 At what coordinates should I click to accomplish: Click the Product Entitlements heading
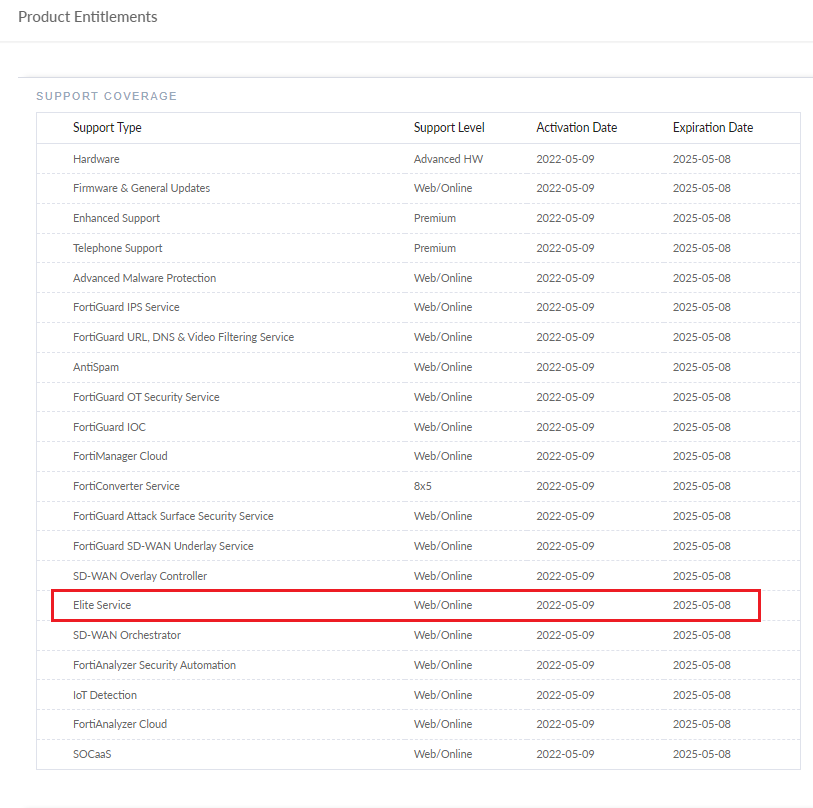click(x=88, y=17)
